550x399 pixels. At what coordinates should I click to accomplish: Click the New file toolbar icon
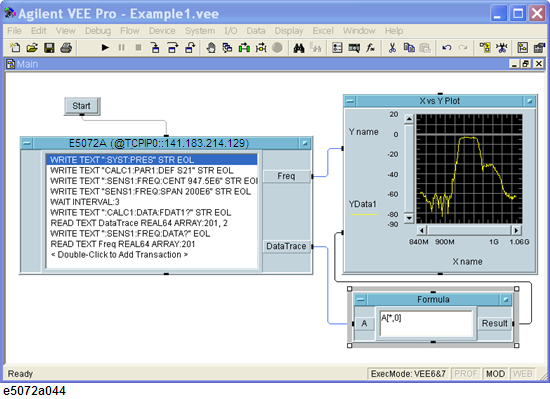tap(15, 48)
